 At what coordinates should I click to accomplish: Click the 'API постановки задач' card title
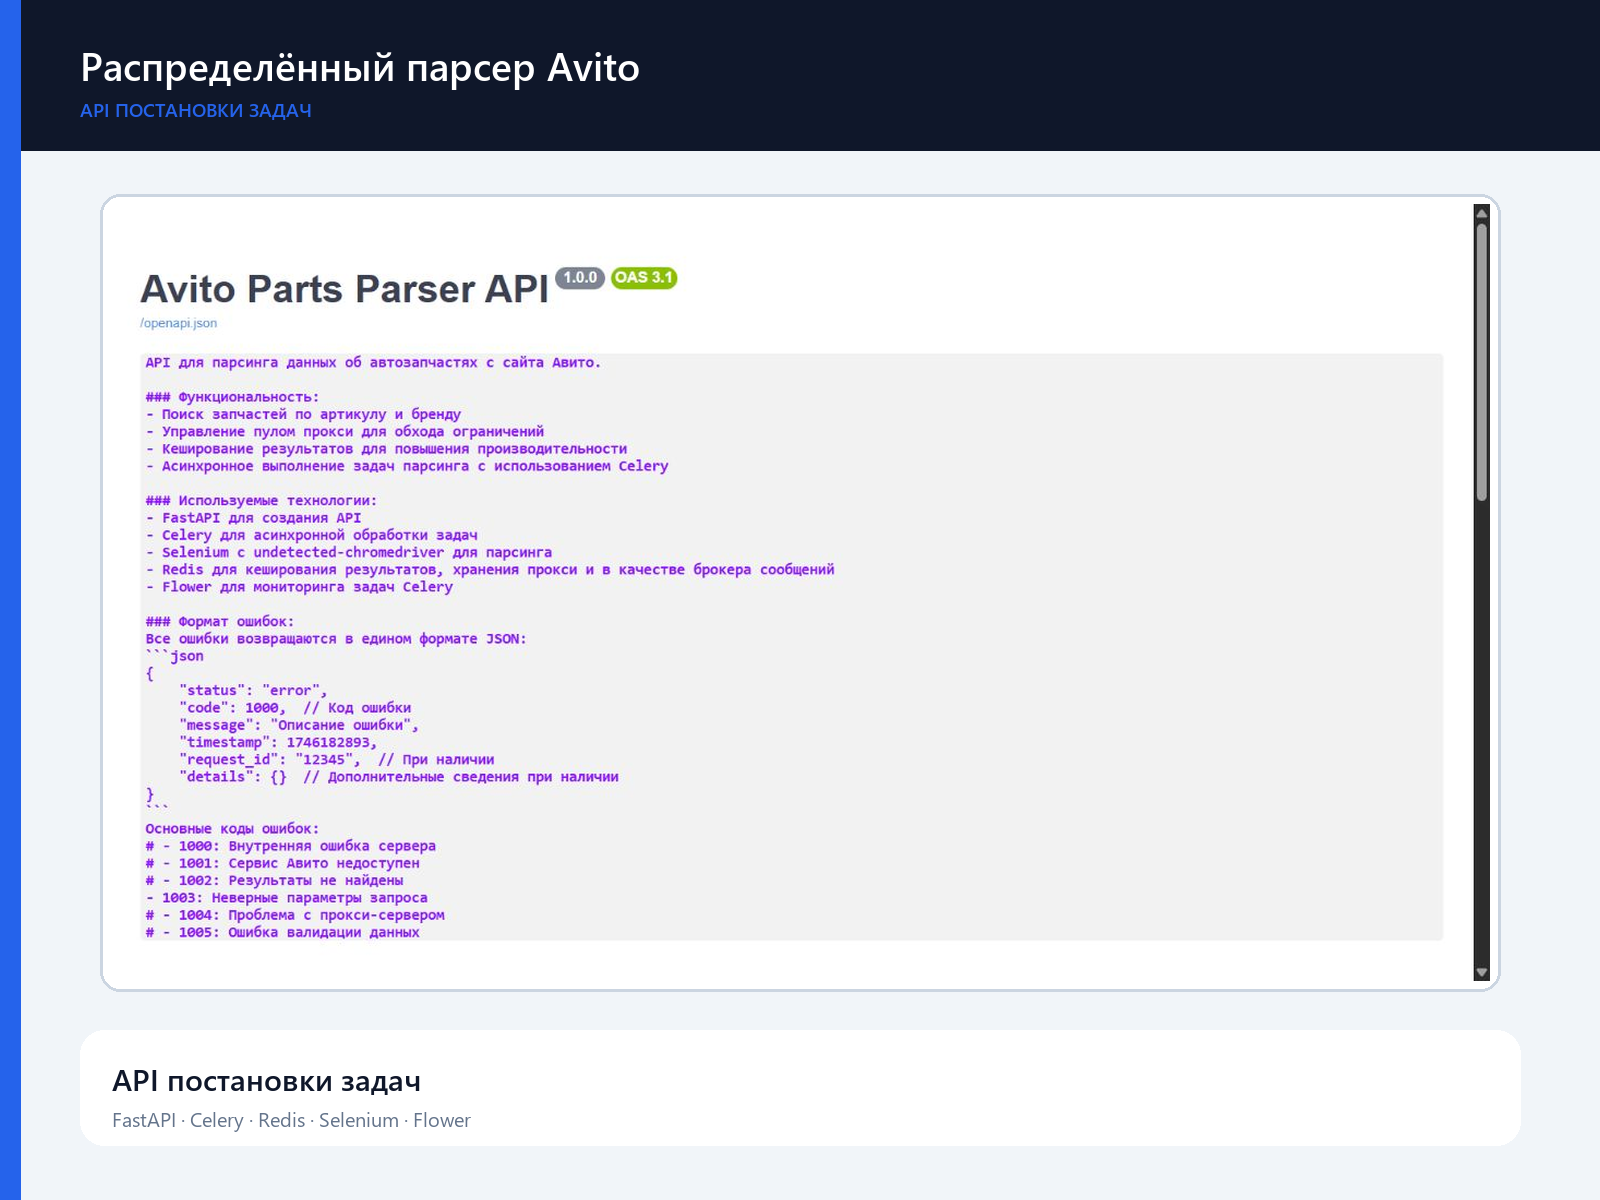[x=267, y=1081]
